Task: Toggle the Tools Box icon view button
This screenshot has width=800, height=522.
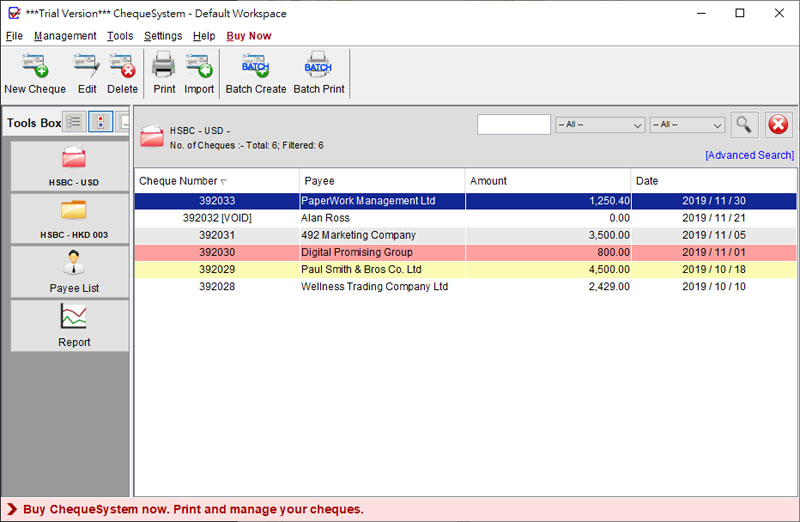Action: click(x=100, y=122)
